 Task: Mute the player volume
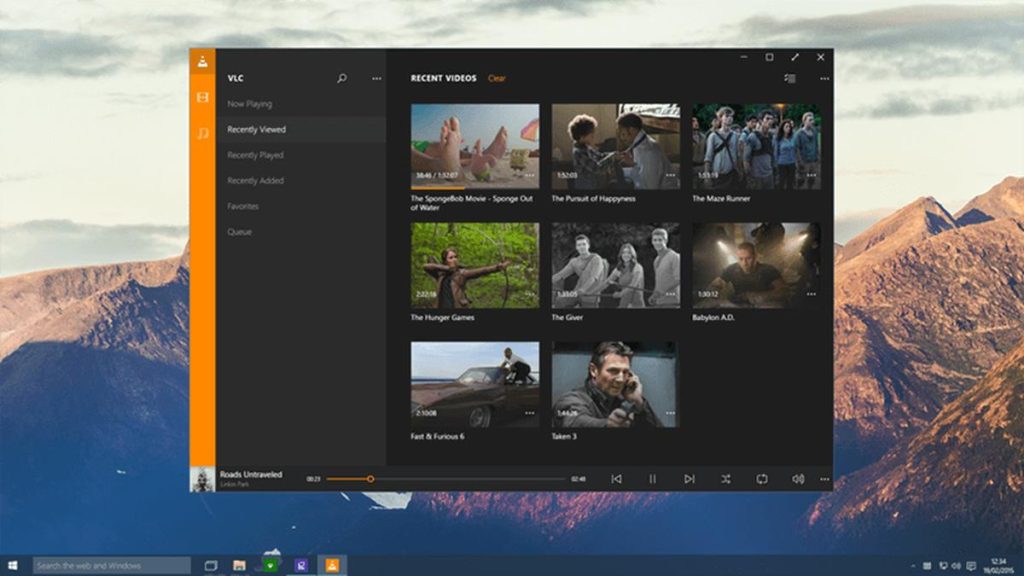coord(798,479)
